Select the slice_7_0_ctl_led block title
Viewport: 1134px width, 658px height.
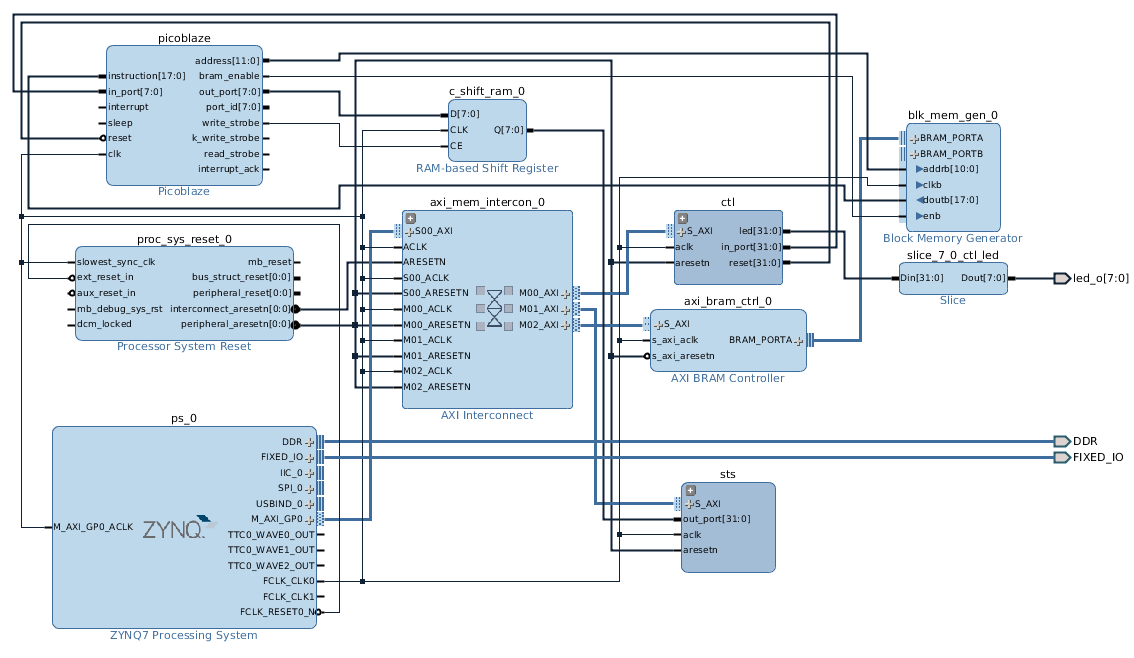click(x=952, y=255)
